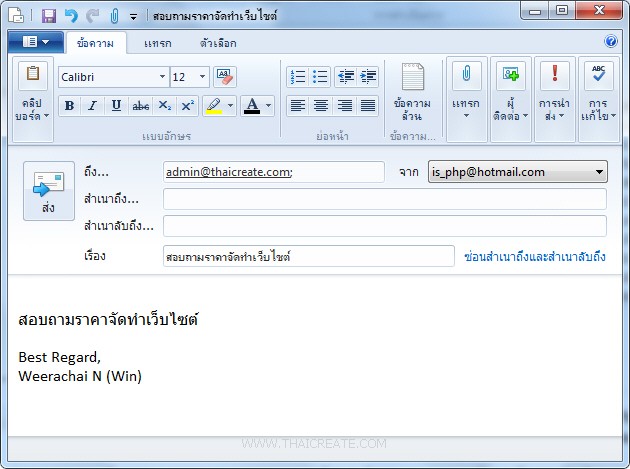
Task: Increase paragraph indent
Action: (368, 76)
